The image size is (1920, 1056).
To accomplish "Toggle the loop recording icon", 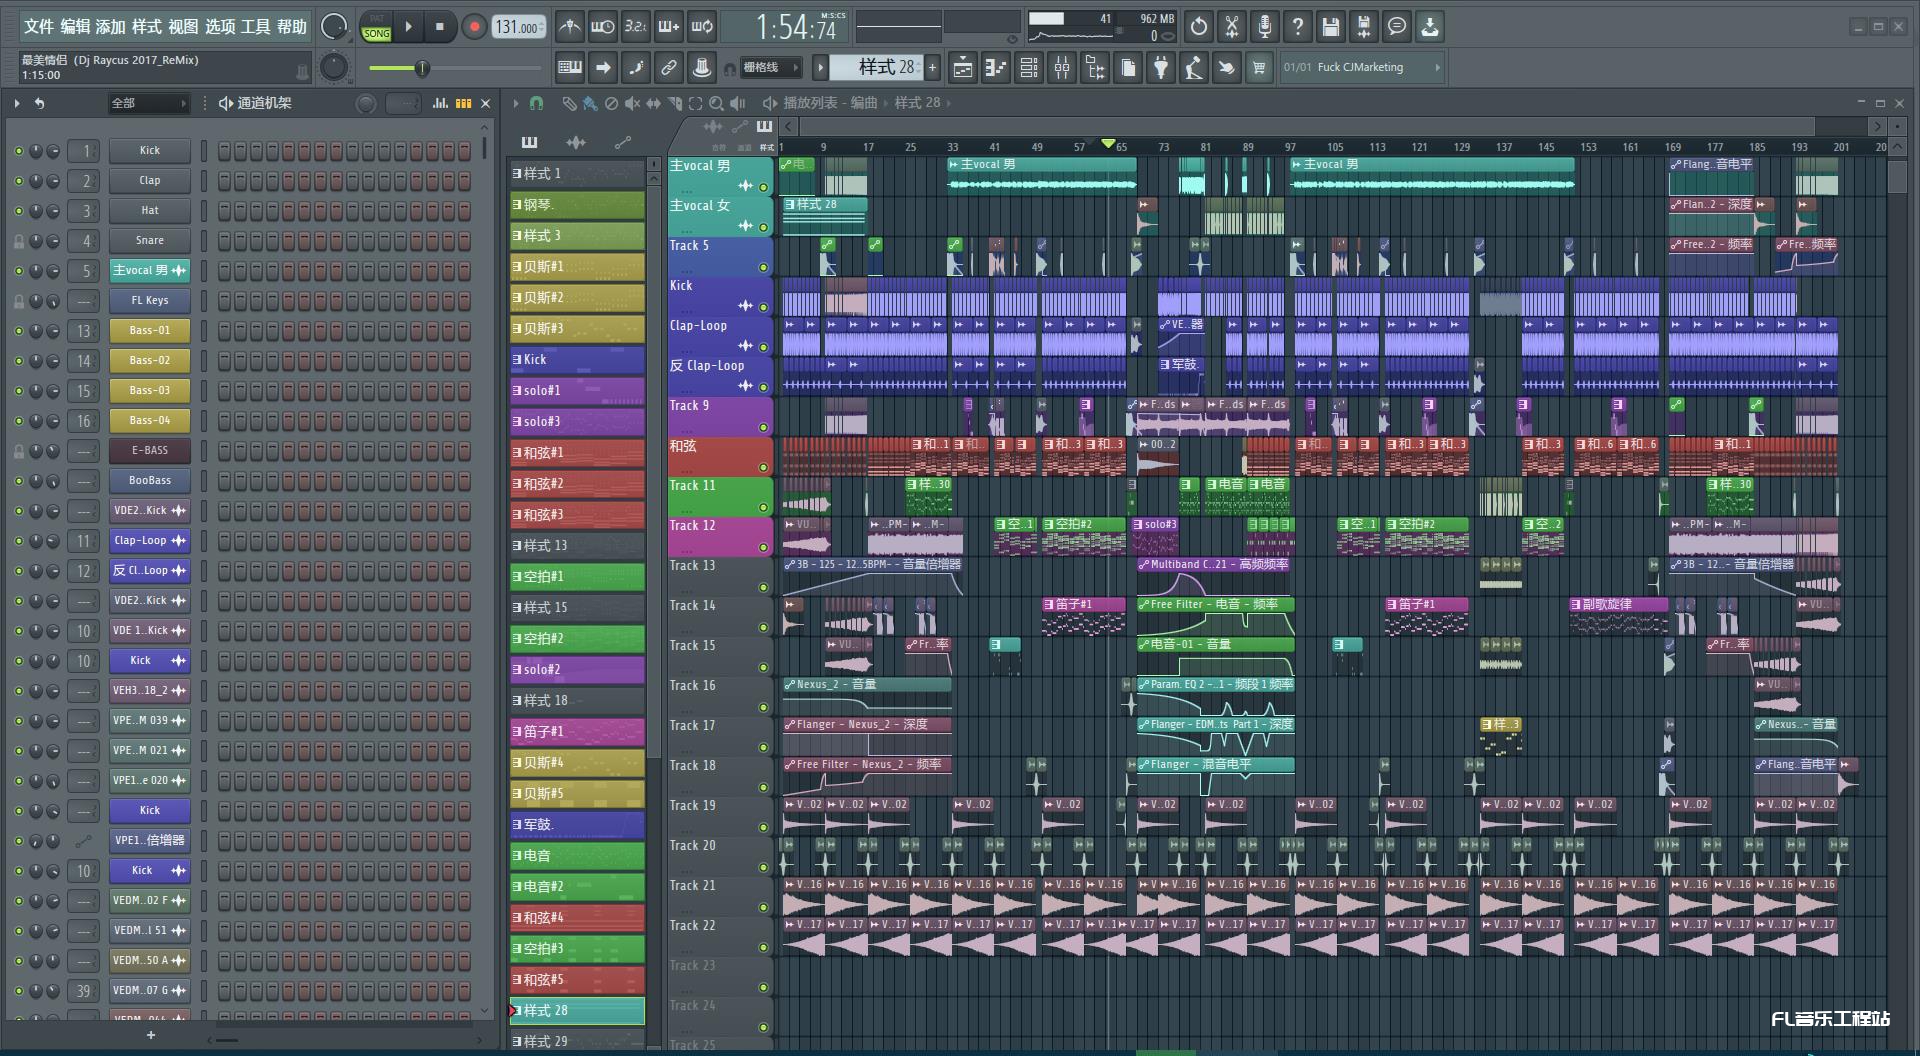I will [702, 27].
